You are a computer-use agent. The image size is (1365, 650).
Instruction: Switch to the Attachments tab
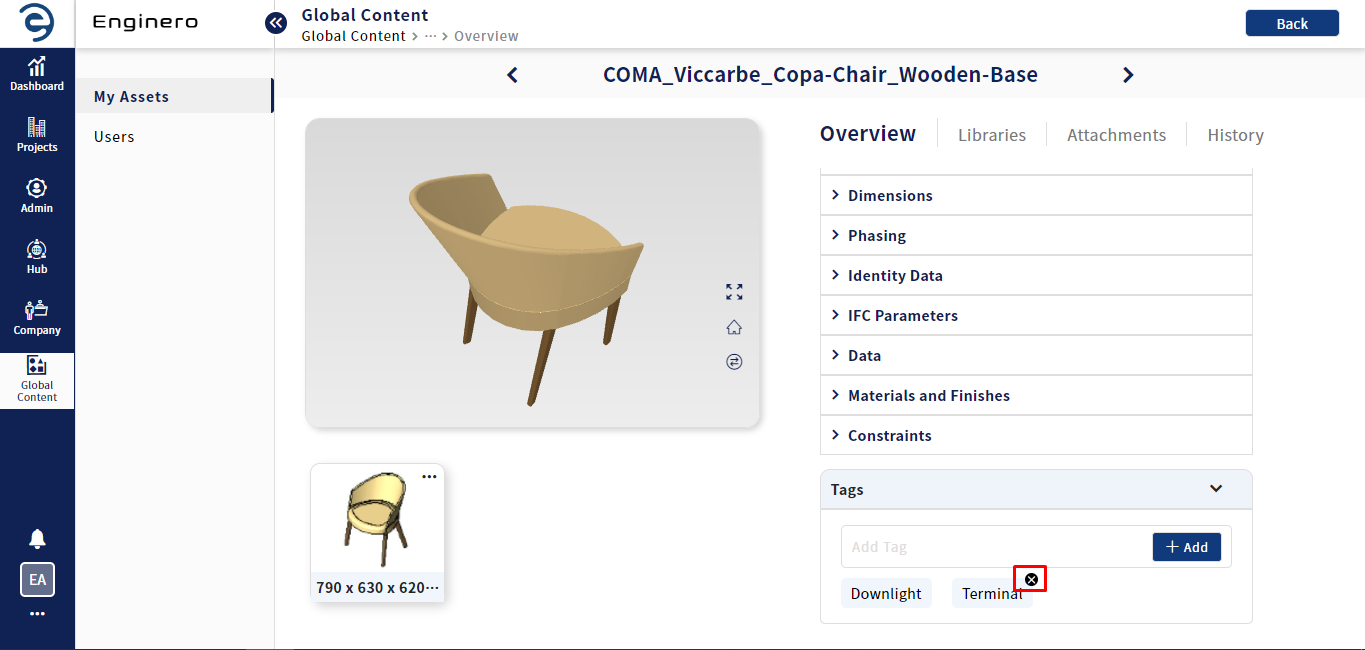1116,135
